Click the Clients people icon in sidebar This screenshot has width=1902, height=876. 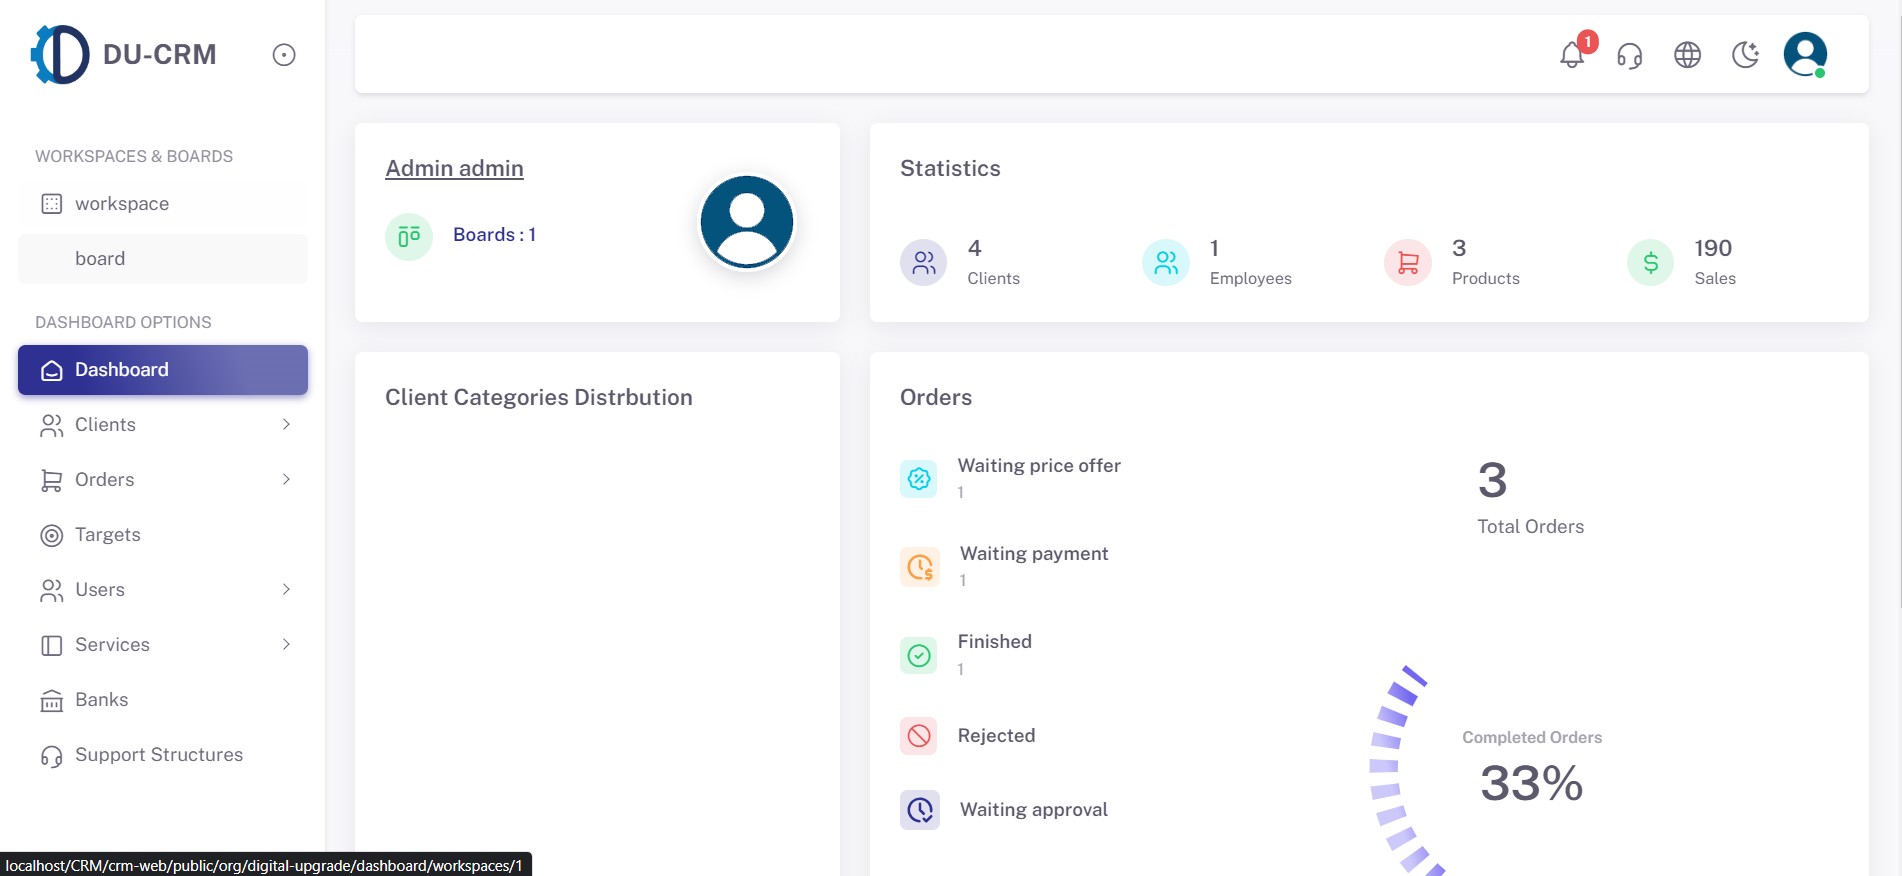point(51,426)
